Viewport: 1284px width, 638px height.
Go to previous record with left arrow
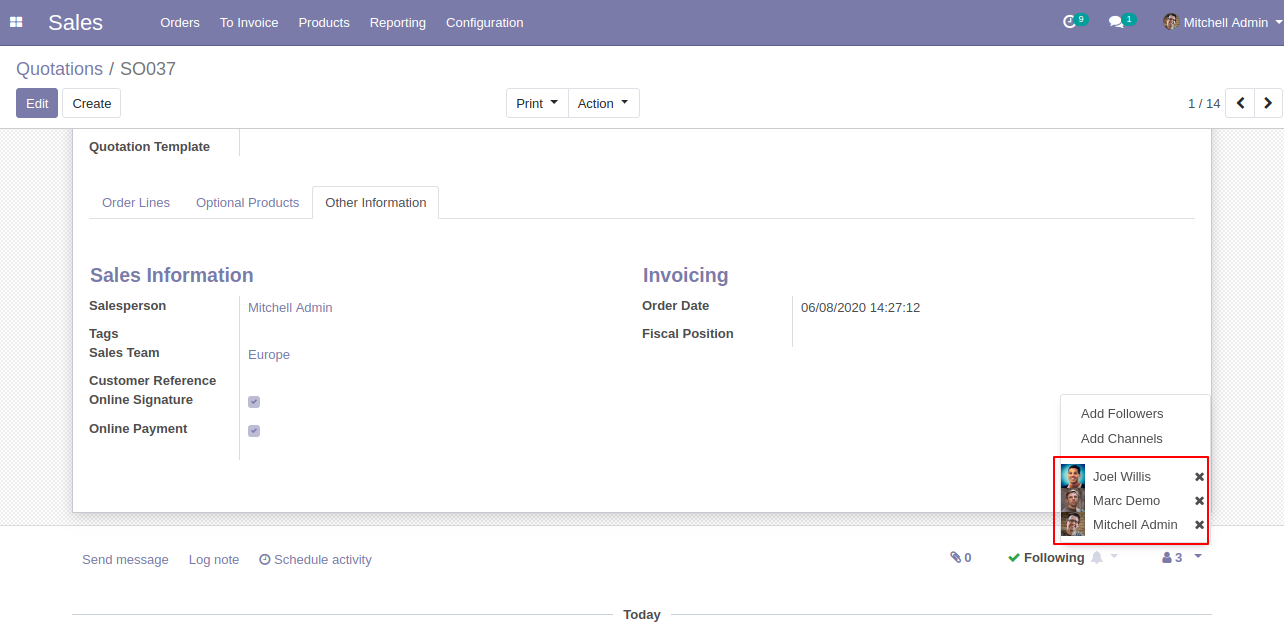pyautogui.click(x=1240, y=103)
